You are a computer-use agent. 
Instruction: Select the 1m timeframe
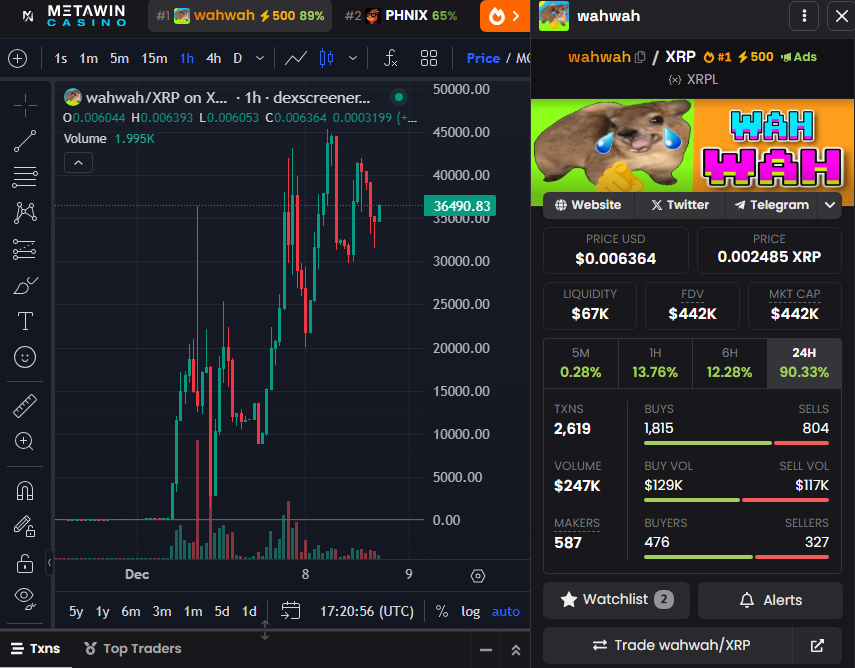88,58
